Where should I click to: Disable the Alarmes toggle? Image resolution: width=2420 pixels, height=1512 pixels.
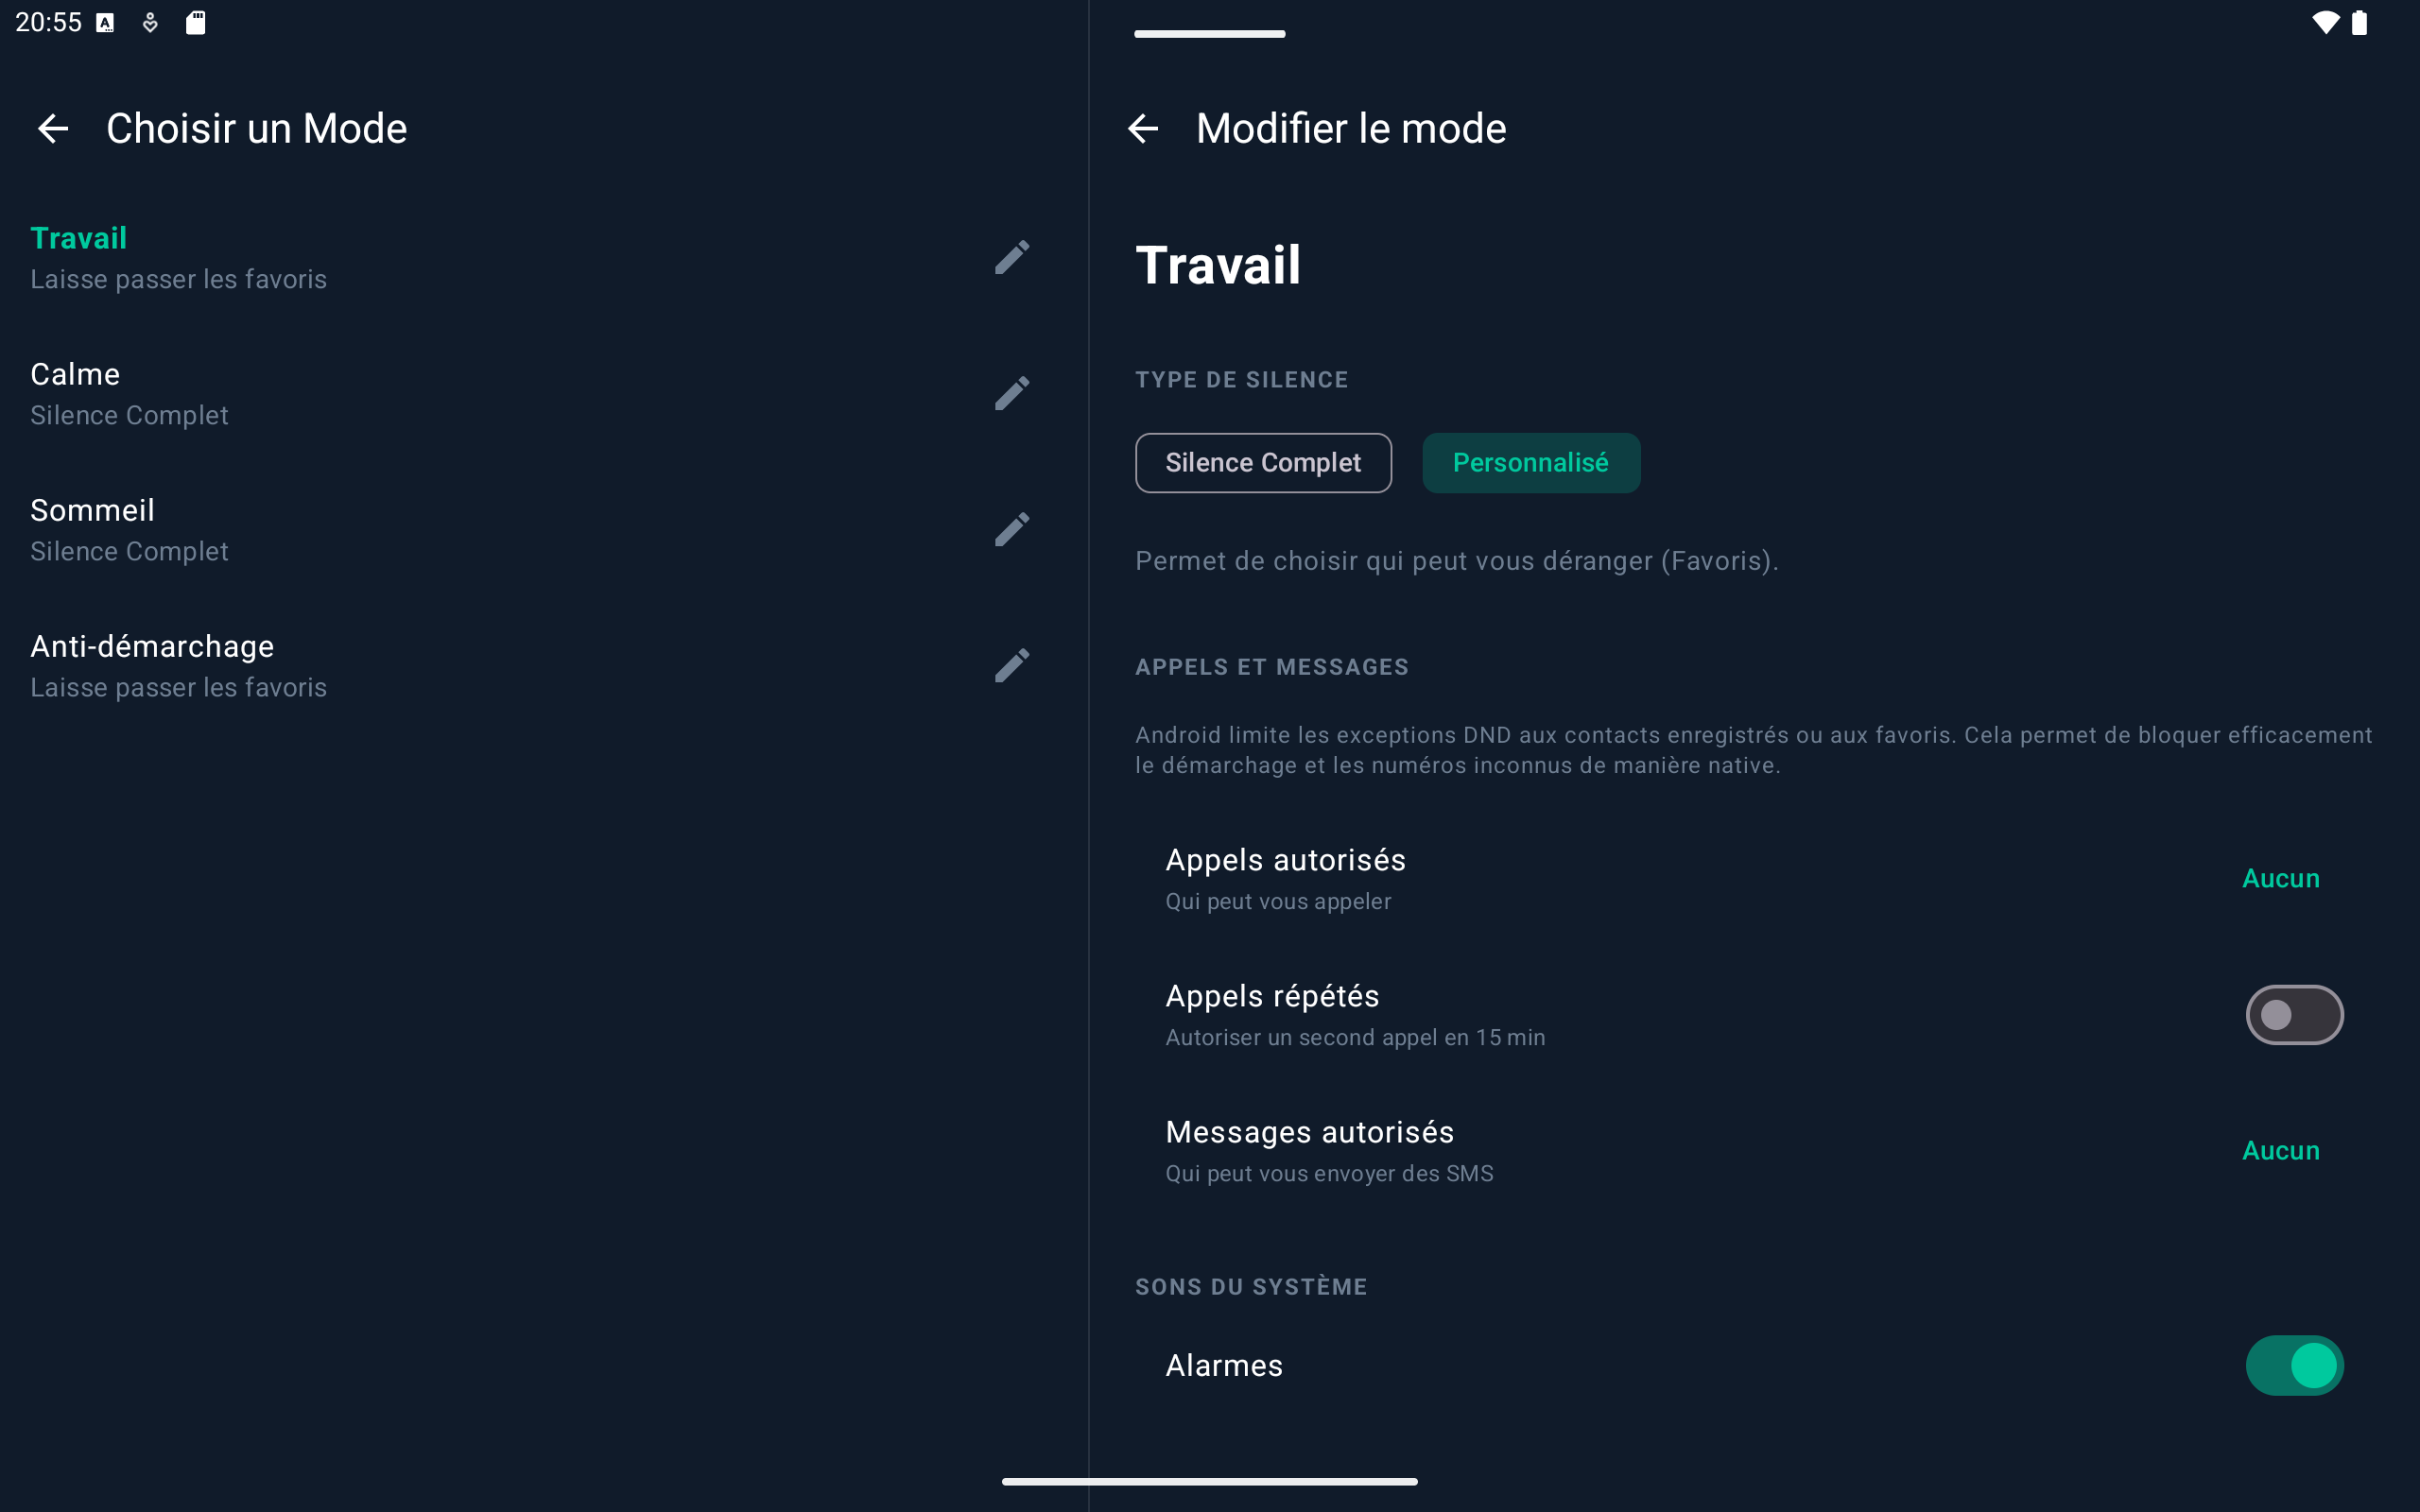coord(2295,1365)
